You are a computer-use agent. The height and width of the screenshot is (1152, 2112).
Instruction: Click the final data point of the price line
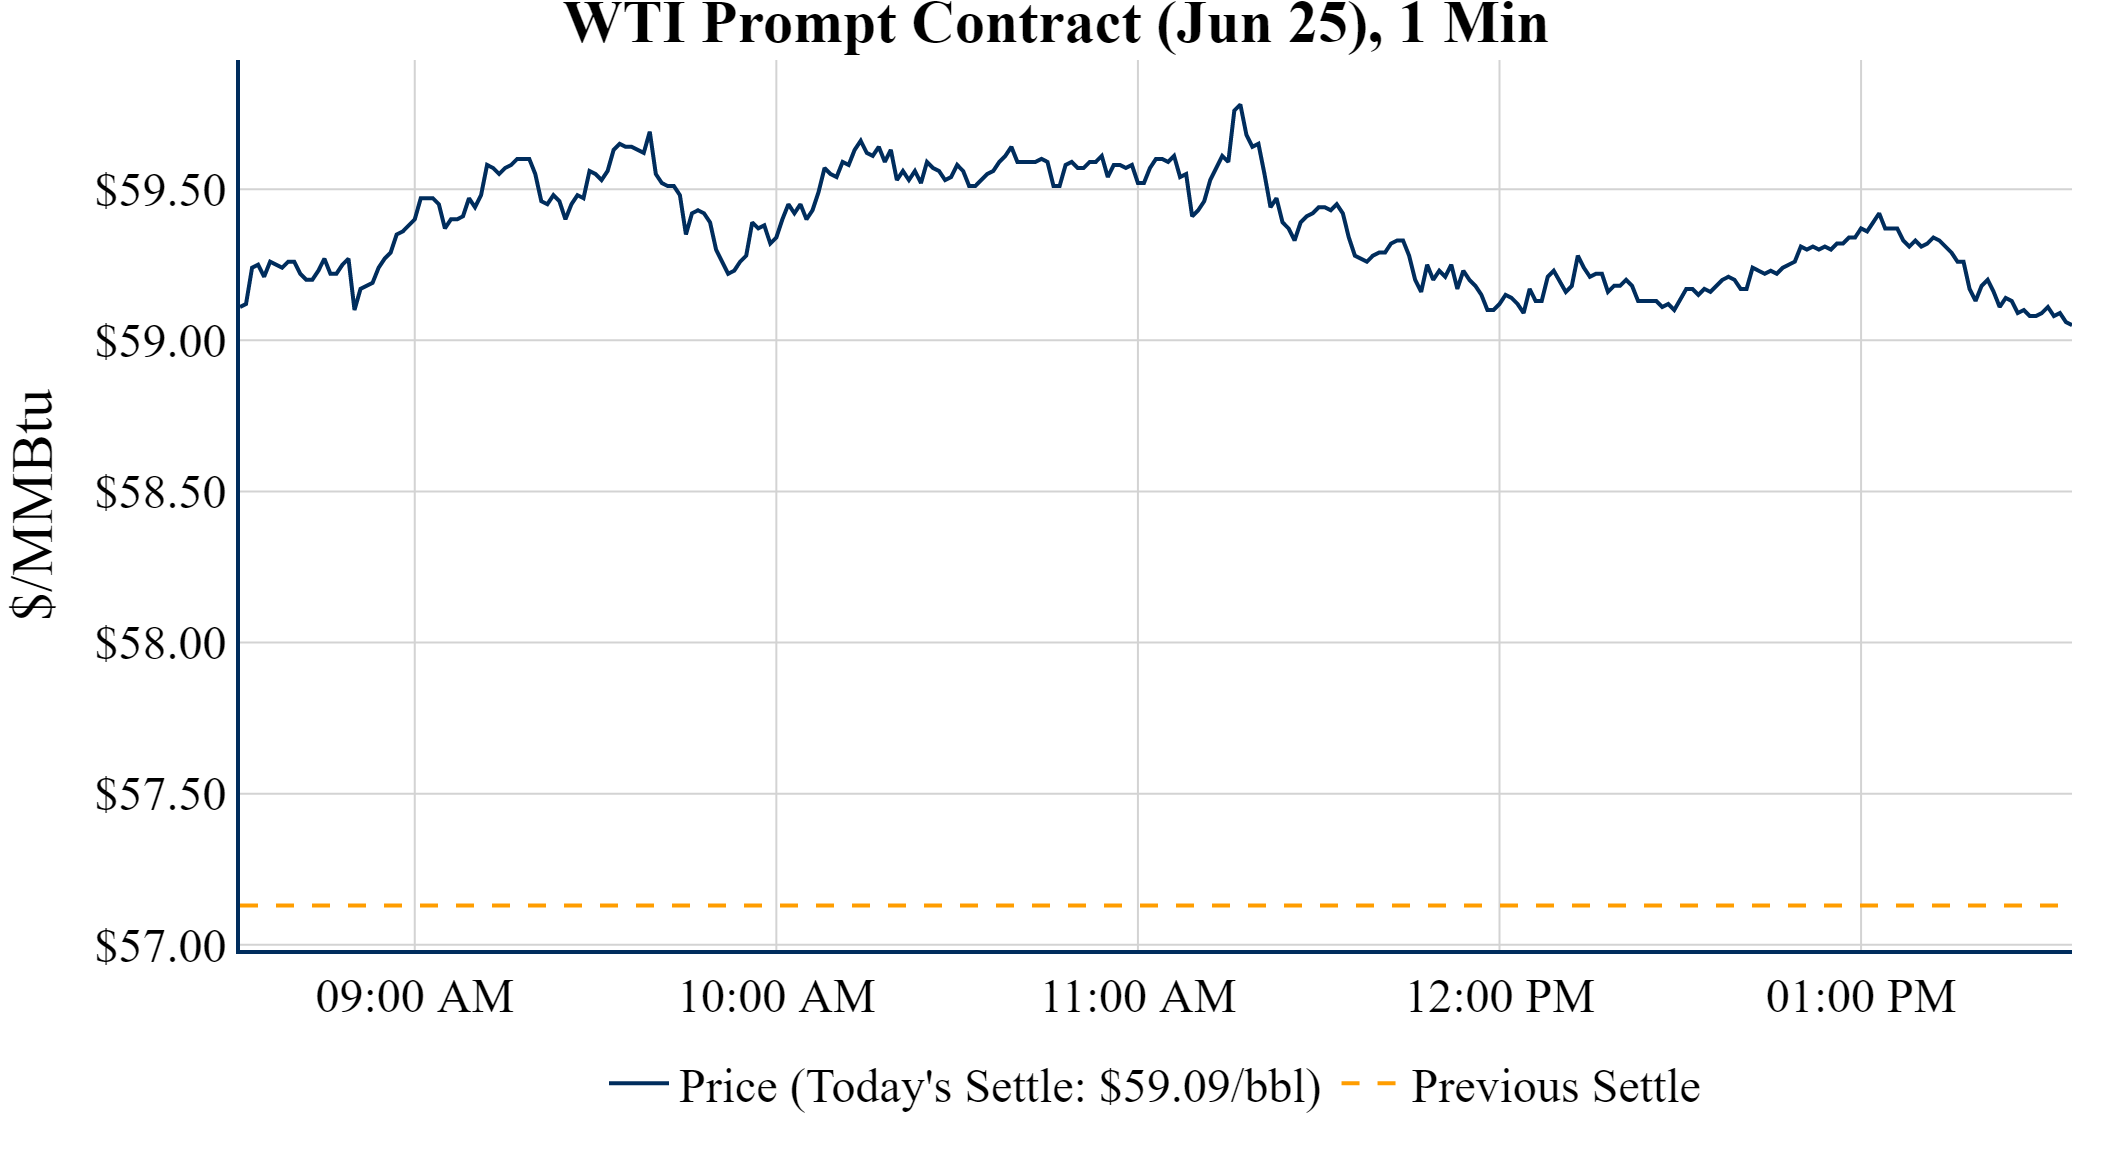2070,324
